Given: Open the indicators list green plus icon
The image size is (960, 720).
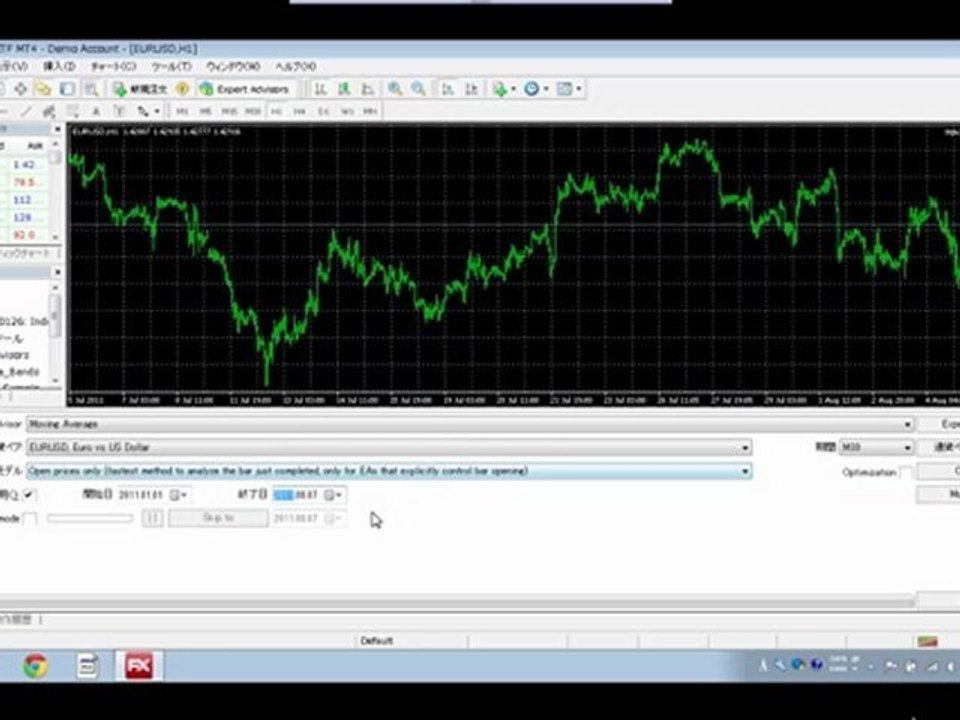Looking at the screenshot, I should tap(500, 89).
